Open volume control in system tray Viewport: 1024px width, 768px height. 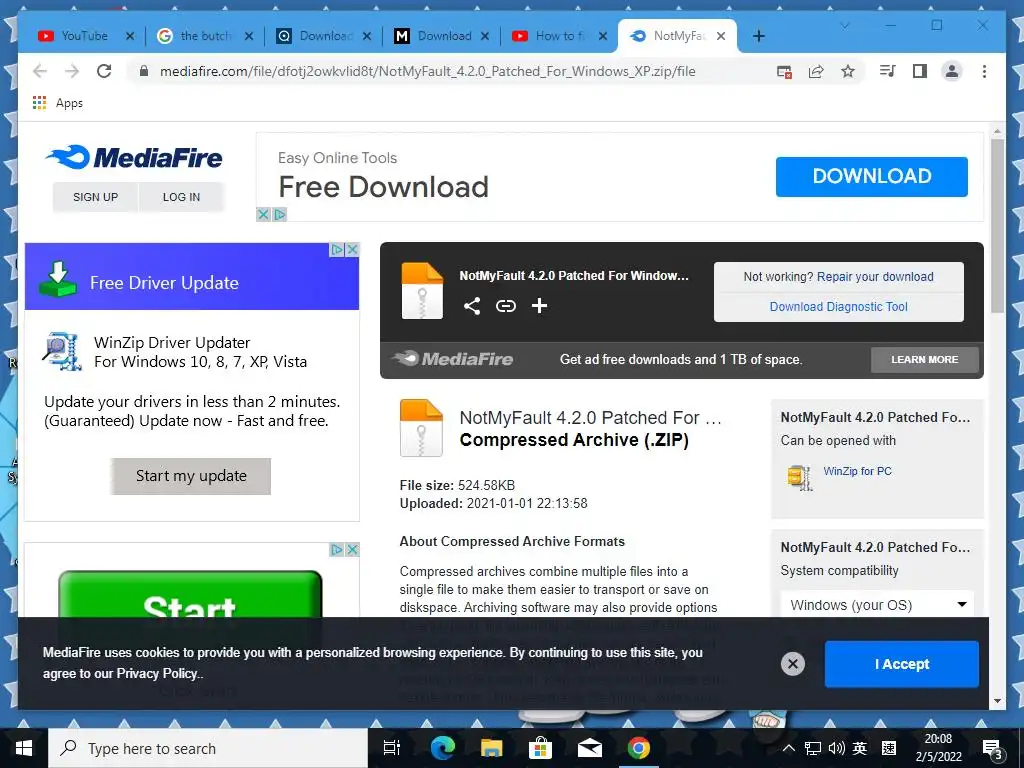click(x=836, y=748)
